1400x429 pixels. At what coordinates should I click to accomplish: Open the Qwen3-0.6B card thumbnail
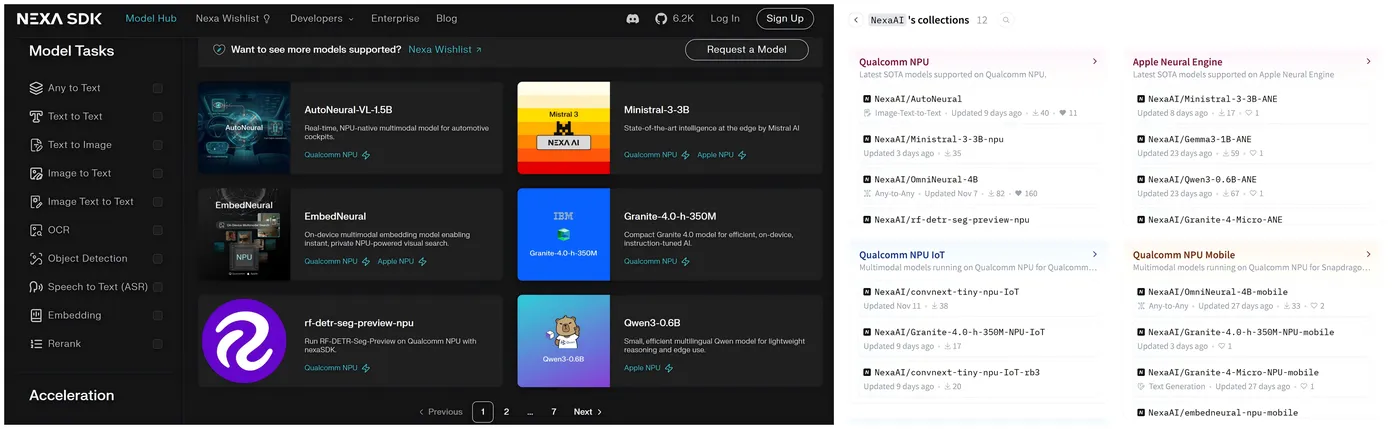[563, 341]
